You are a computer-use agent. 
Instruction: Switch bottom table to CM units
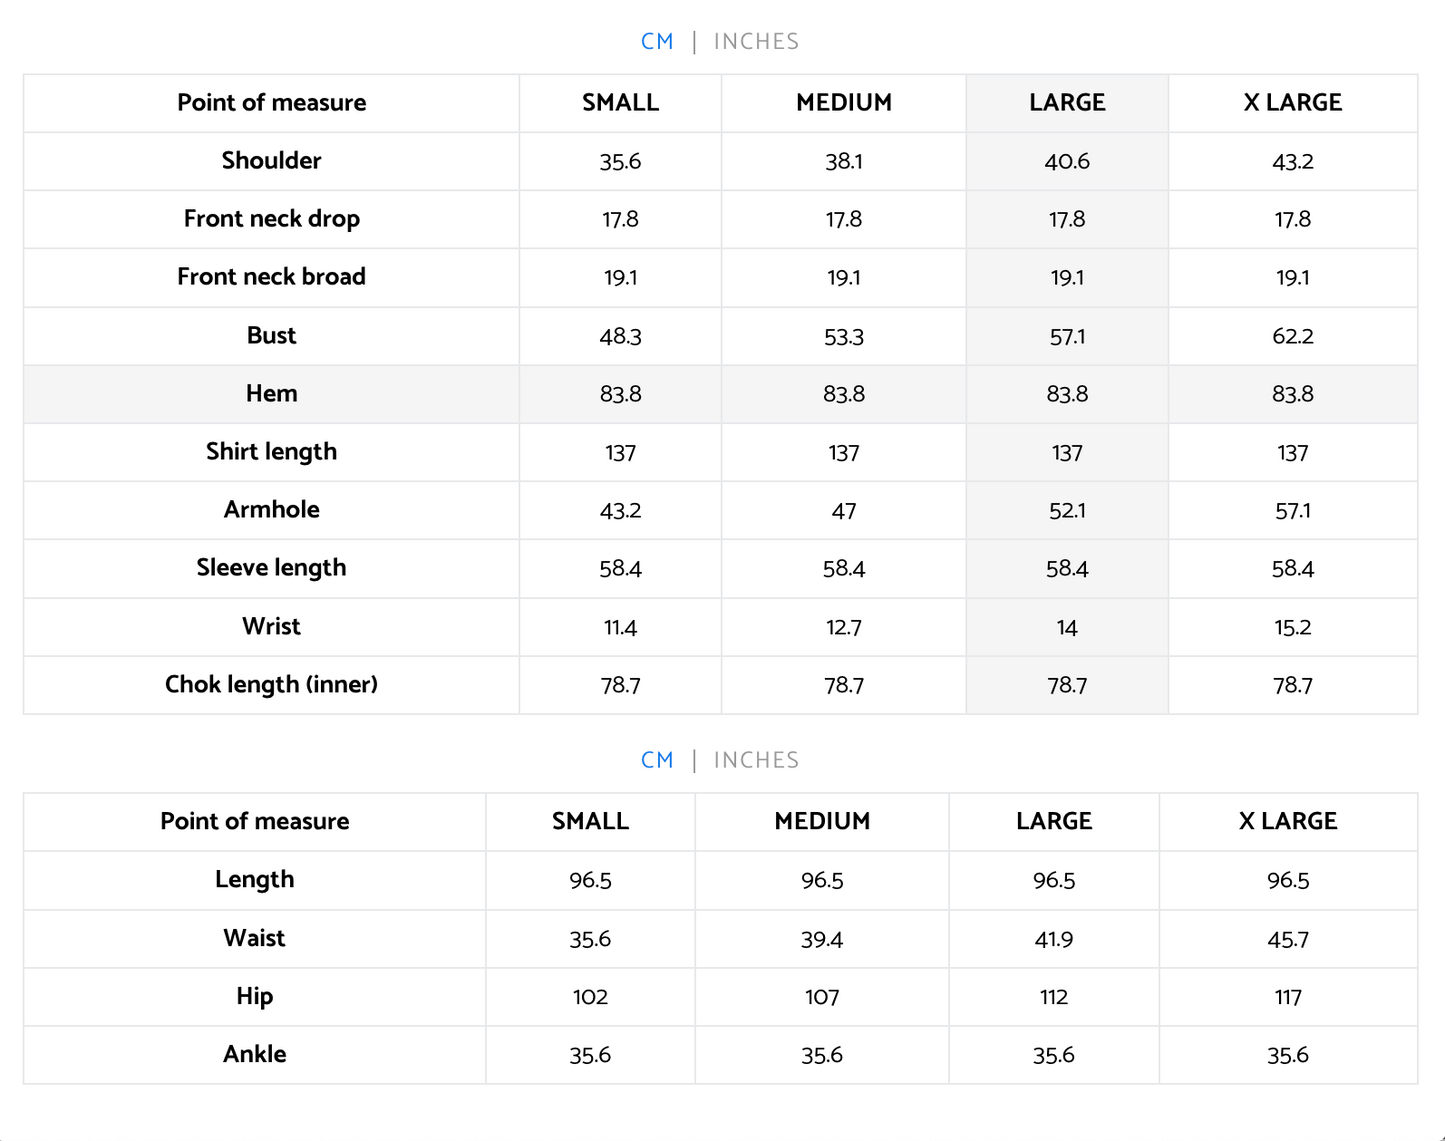pos(657,760)
